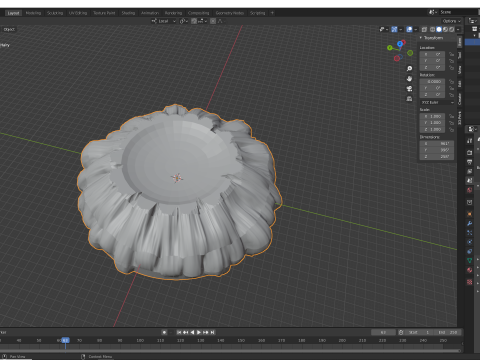Switch to the Sculpting workspace tab

click(55, 13)
